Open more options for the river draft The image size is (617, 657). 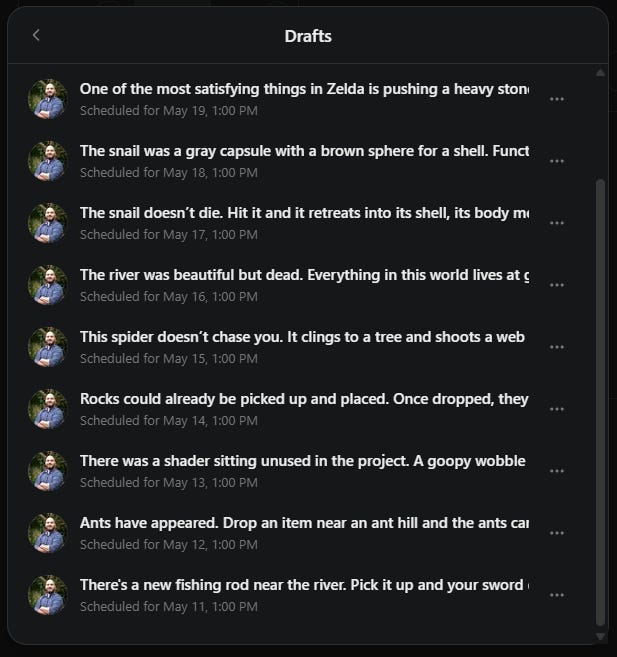coord(556,285)
